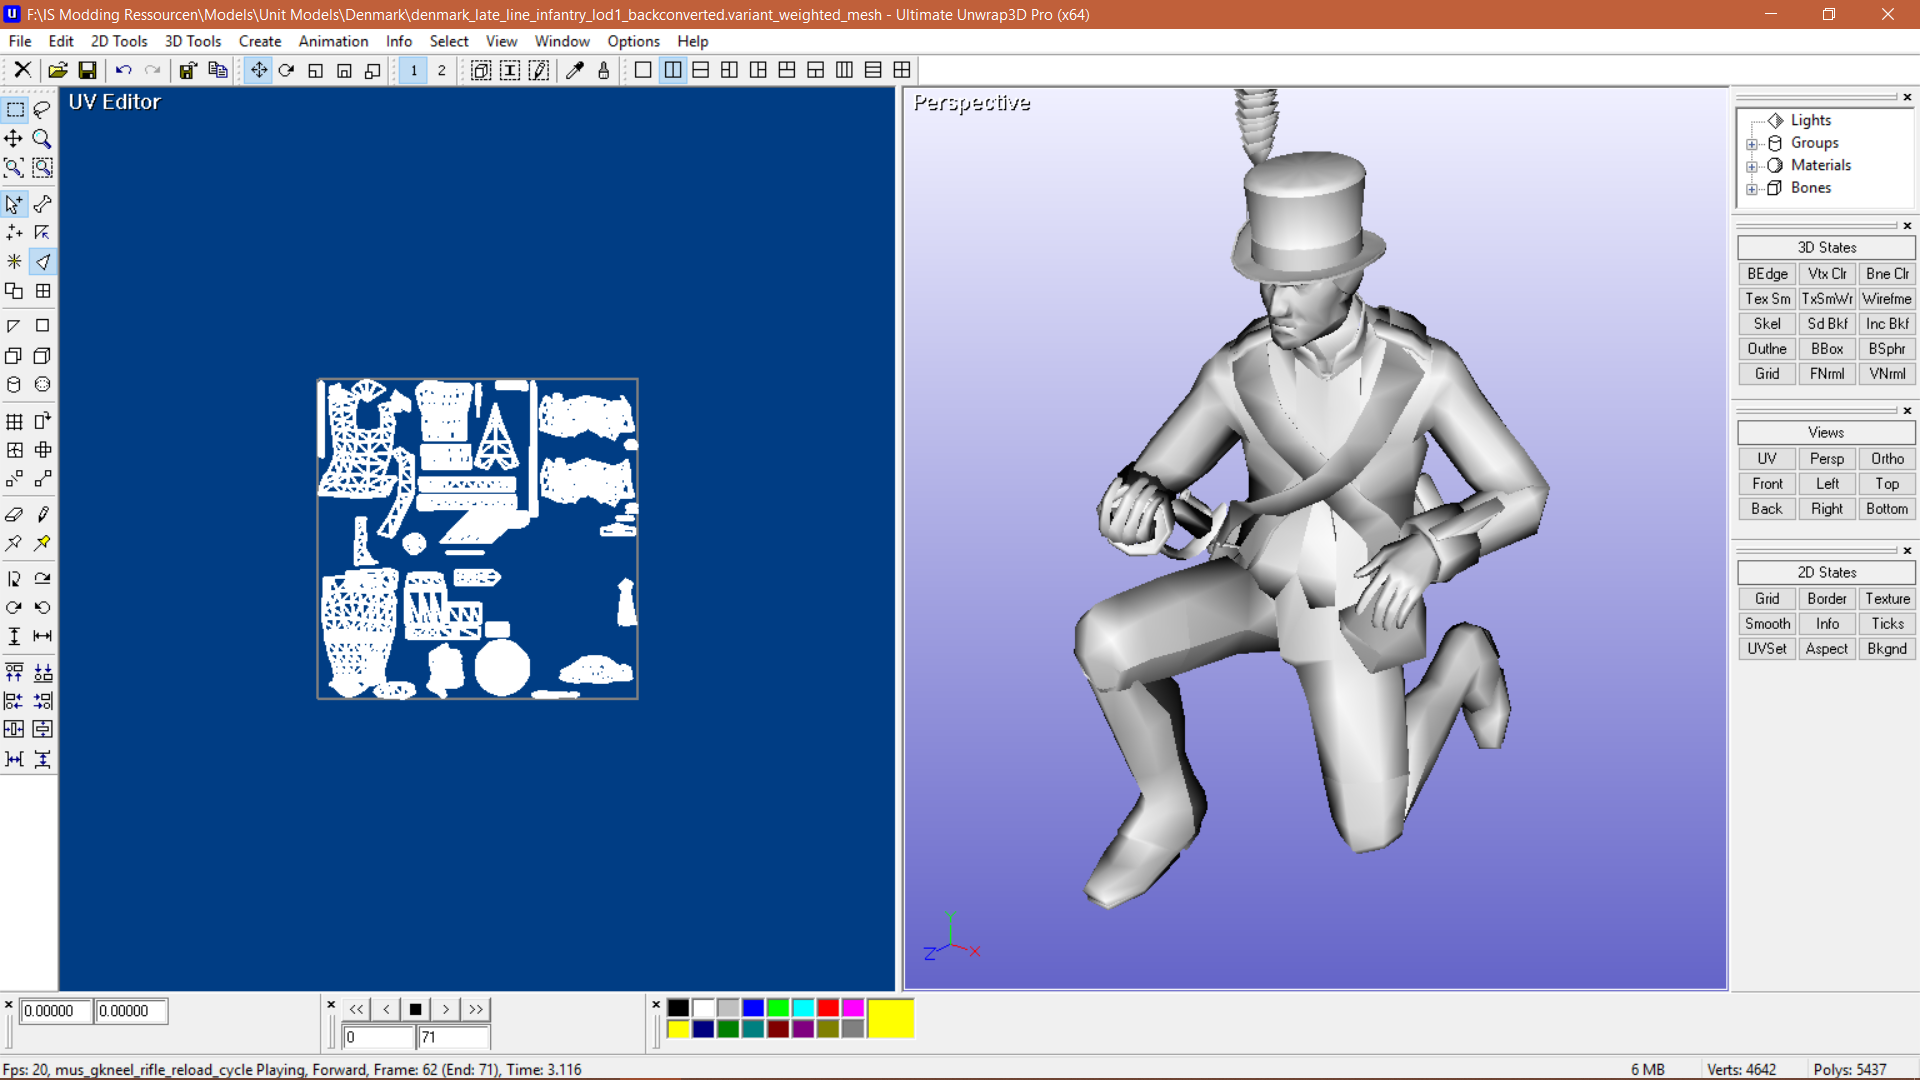Expand the Groups tree node
The width and height of the screenshot is (1920, 1080).
coord(1752,144)
